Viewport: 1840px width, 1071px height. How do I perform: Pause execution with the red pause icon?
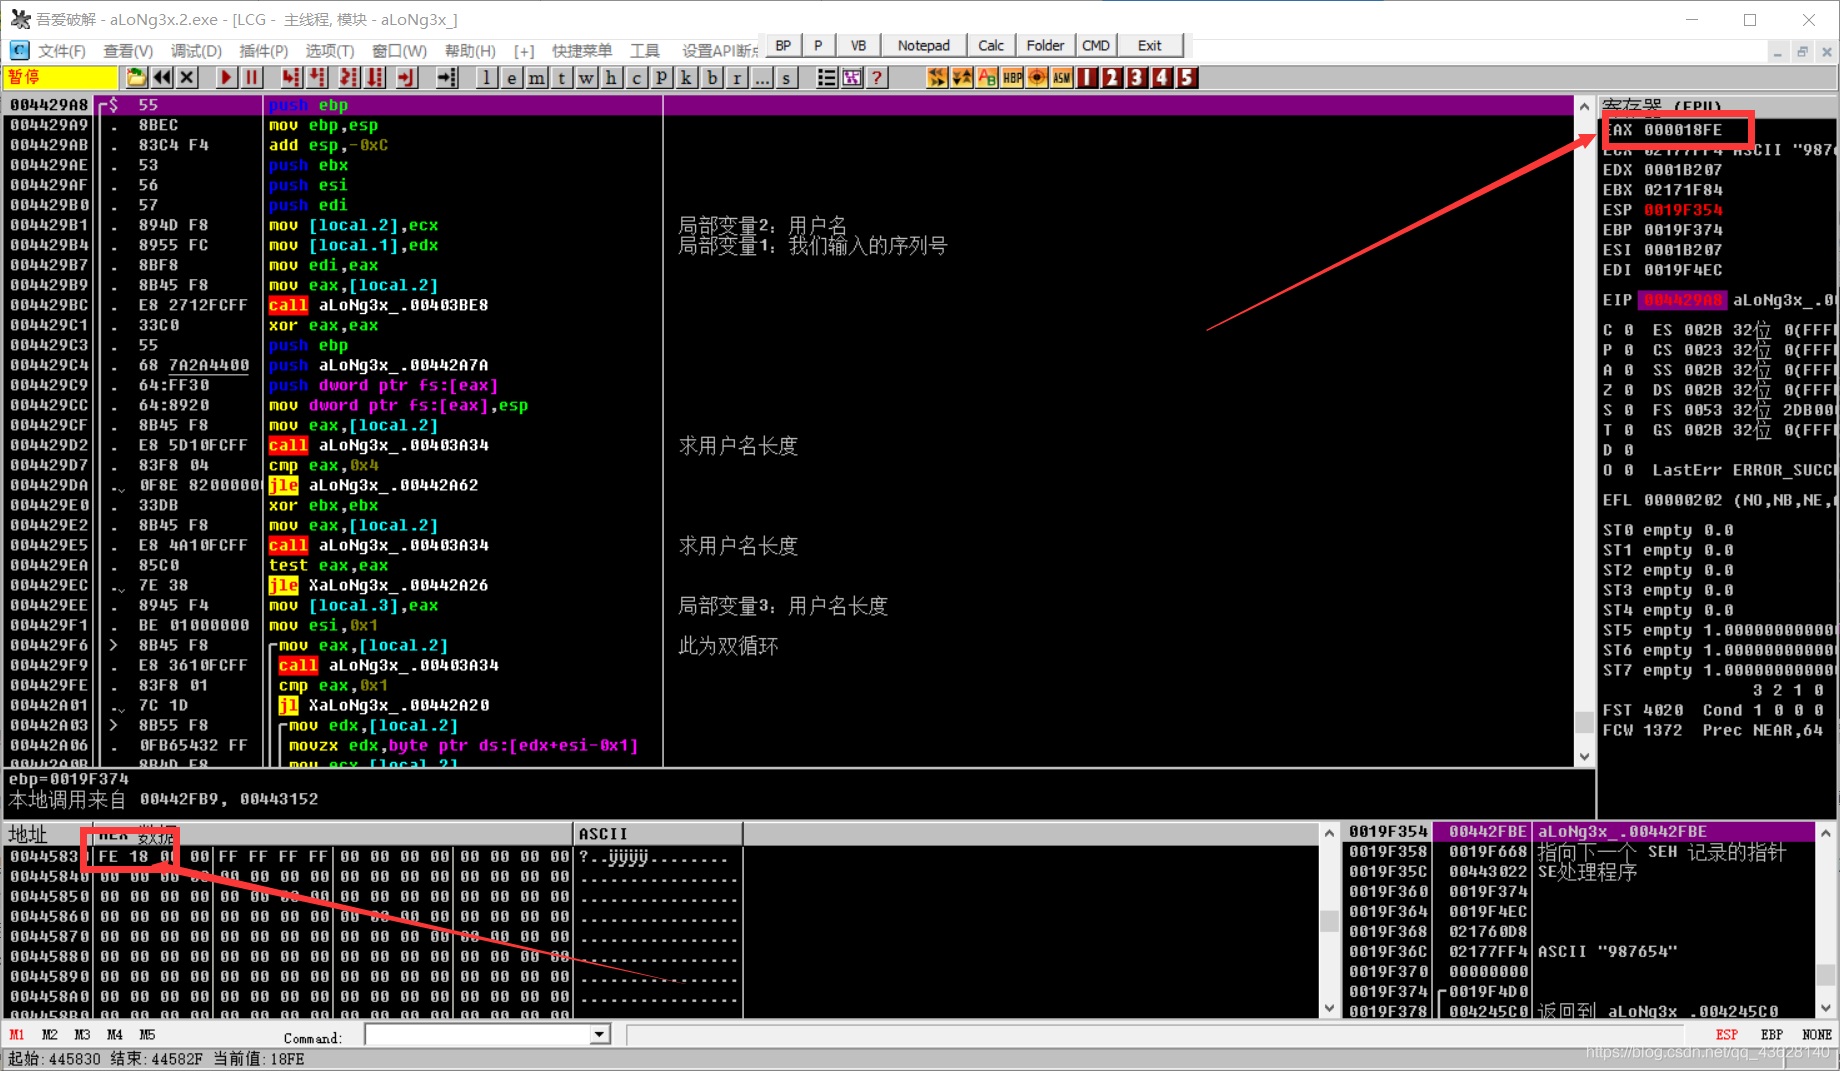click(x=252, y=78)
